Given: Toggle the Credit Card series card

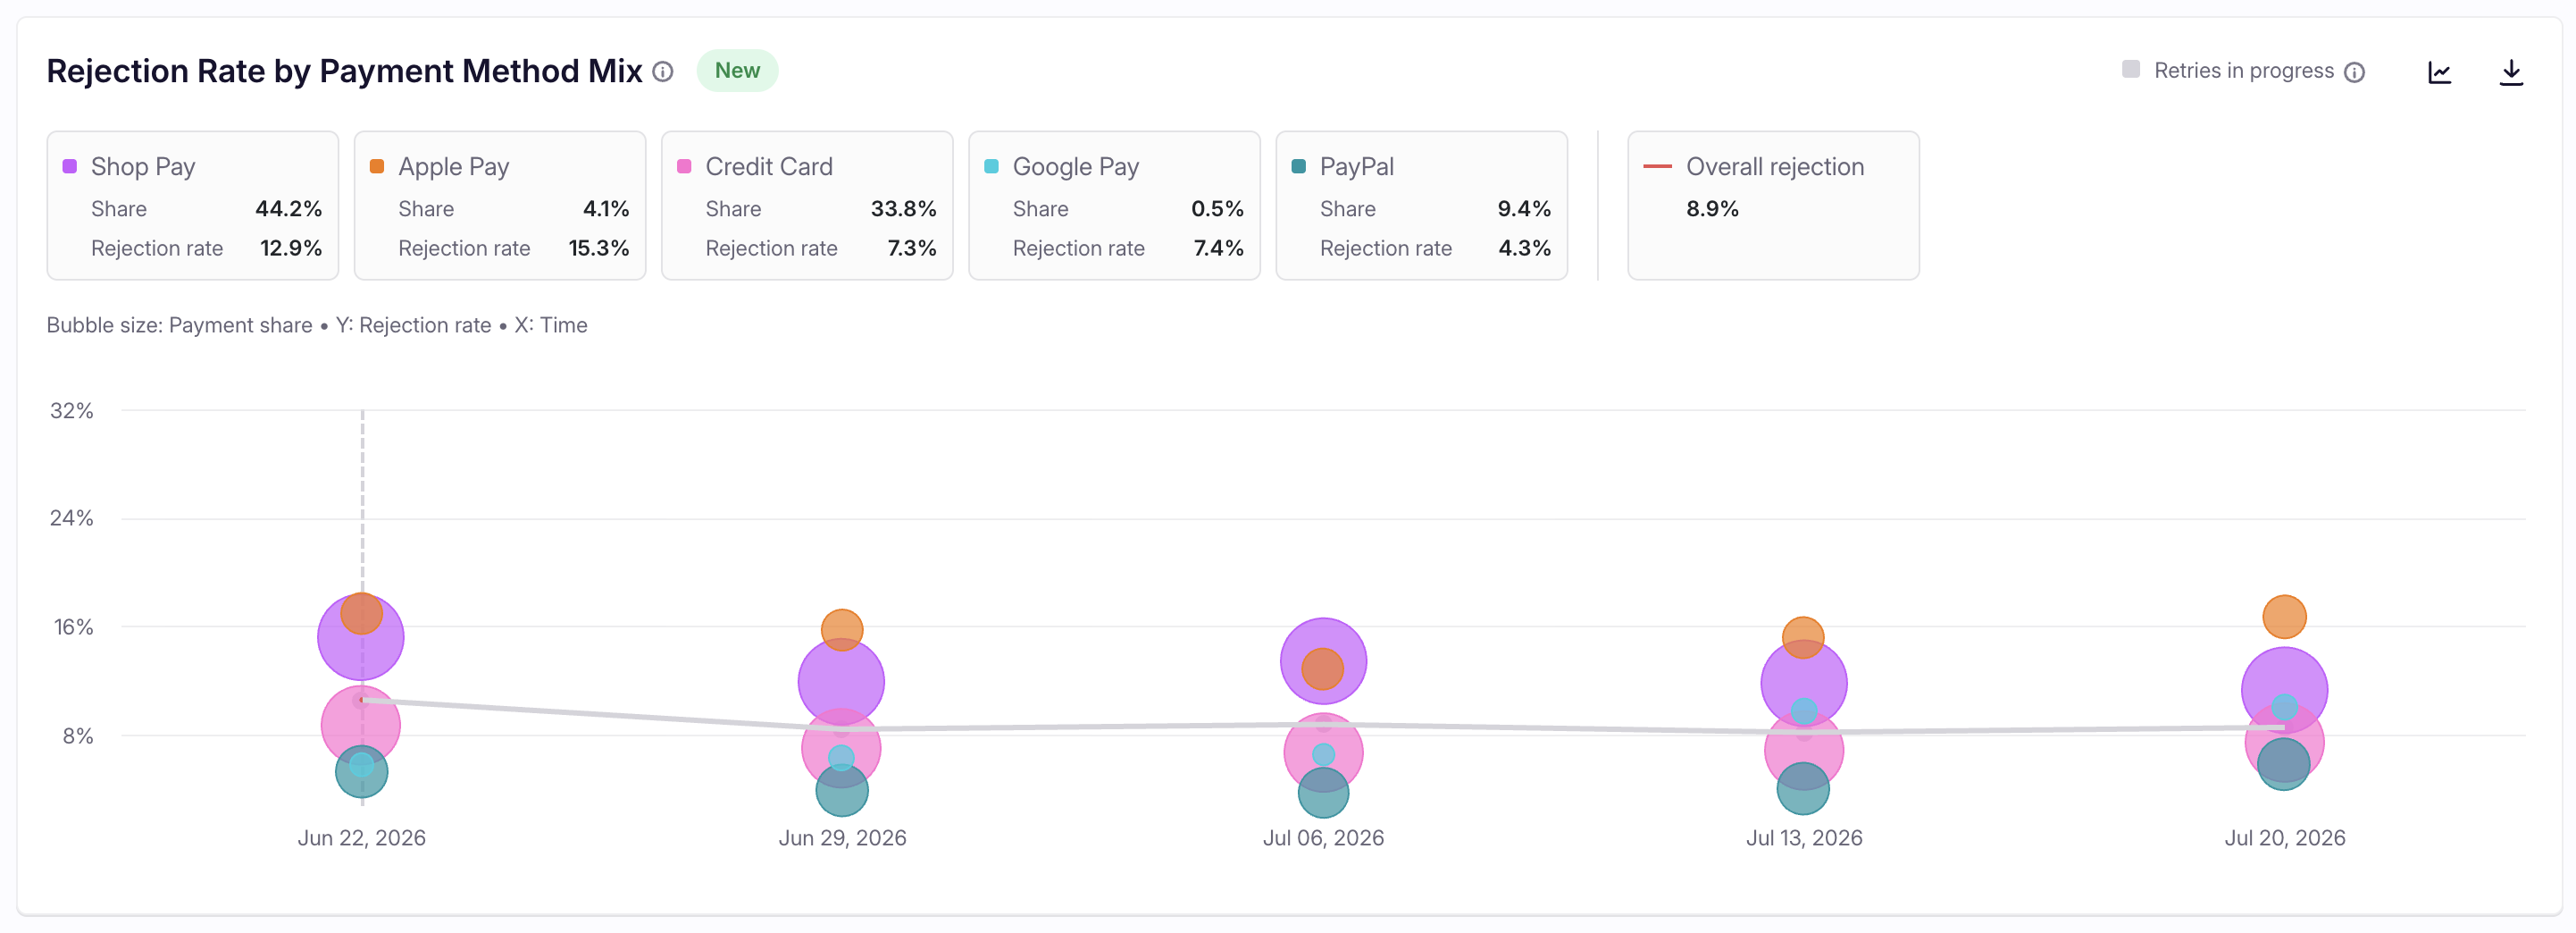Looking at the screenshot, I should (807, 205).
